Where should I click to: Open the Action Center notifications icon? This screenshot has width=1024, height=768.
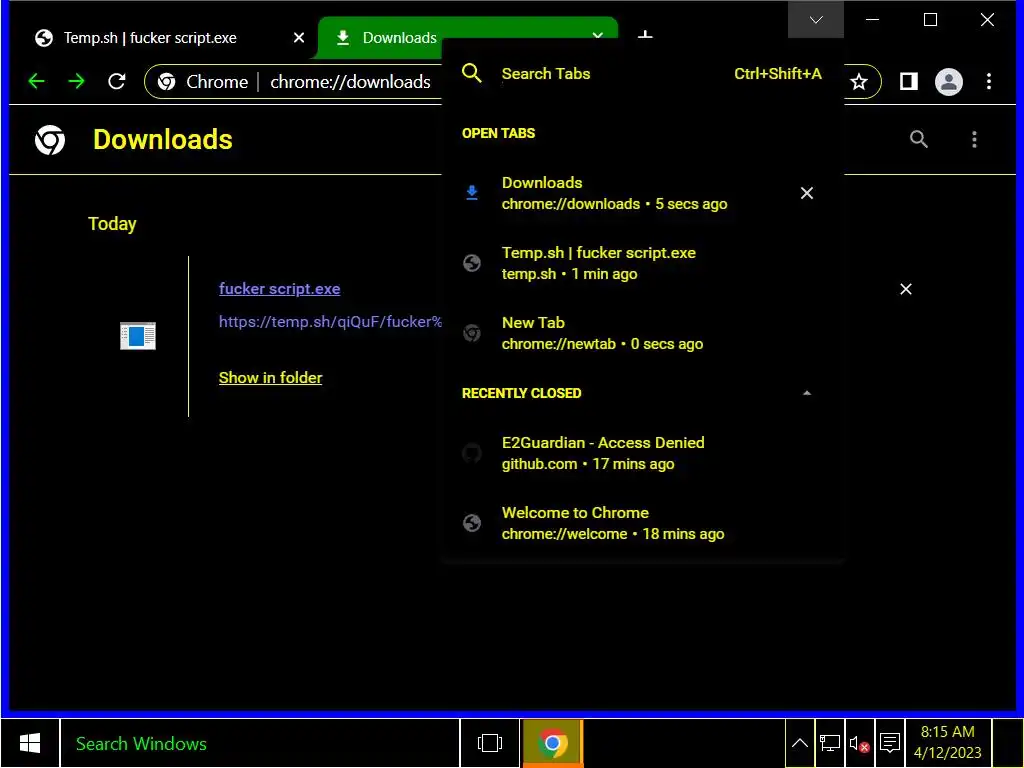pyautogui.click(x=889, y=743)
